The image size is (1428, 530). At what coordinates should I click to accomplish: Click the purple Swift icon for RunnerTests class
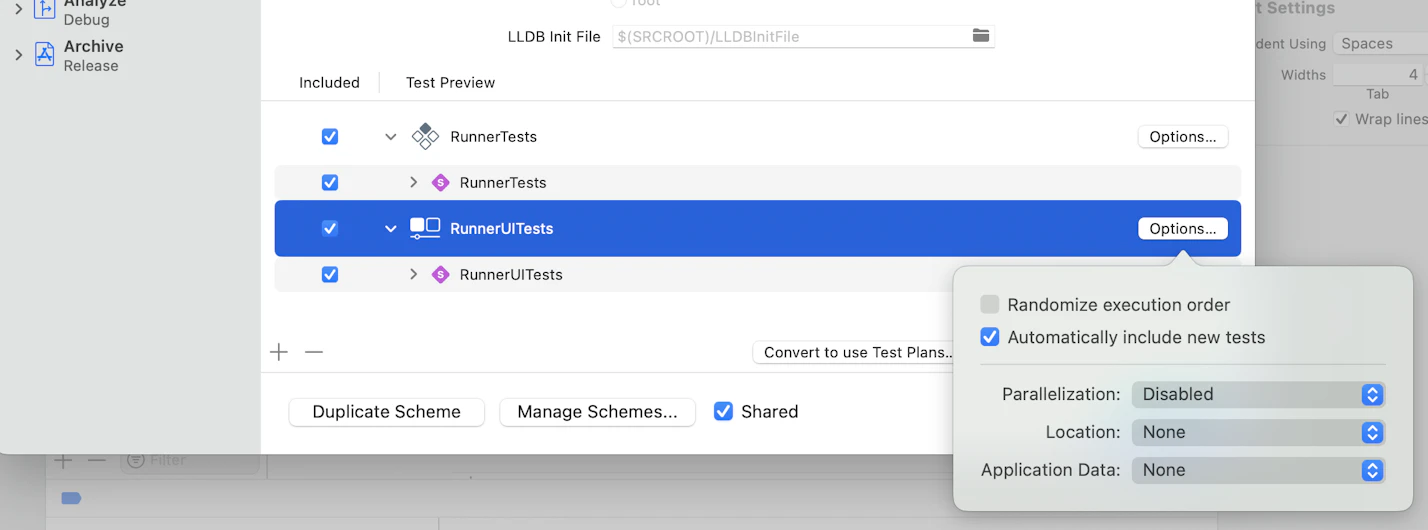coord(440,183)
